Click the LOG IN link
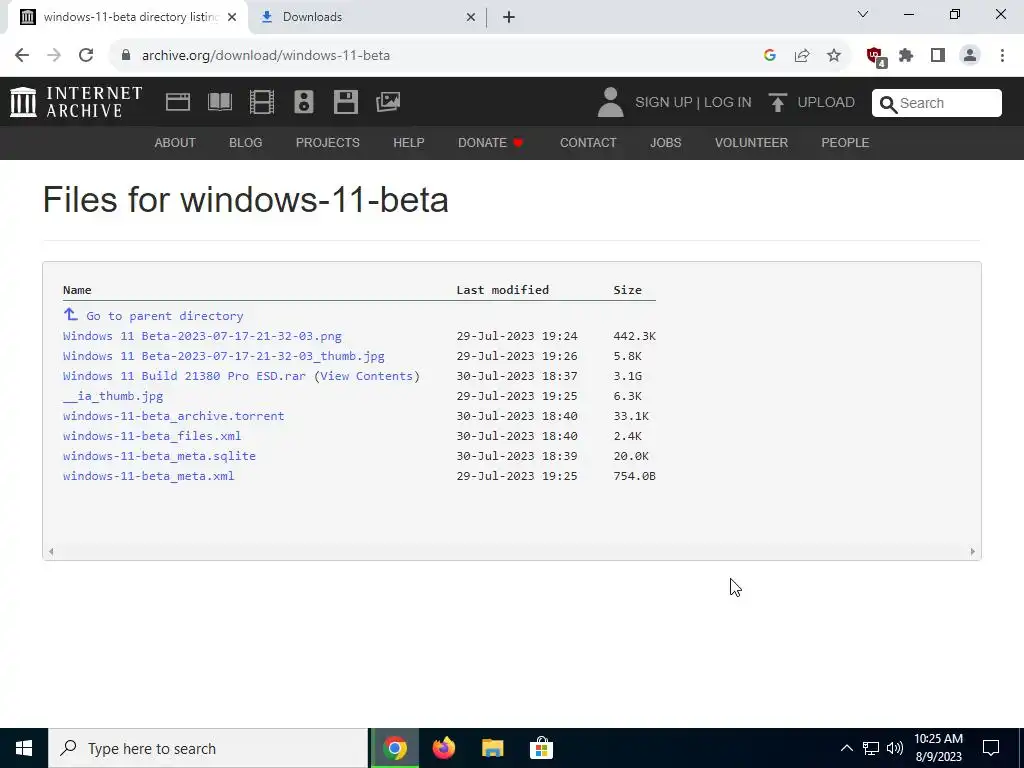1024x768 pixels. [x=728, y=103]
